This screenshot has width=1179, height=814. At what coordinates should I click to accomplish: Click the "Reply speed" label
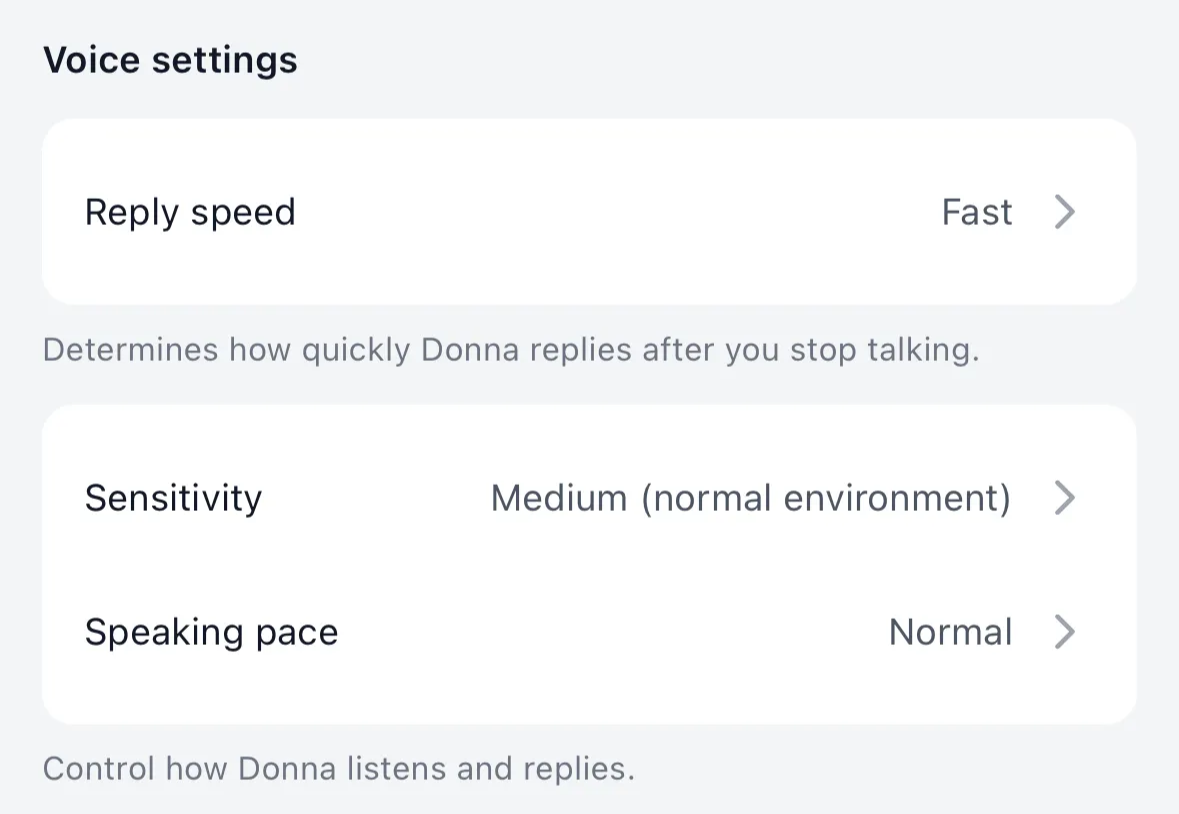tap(190, 212)
